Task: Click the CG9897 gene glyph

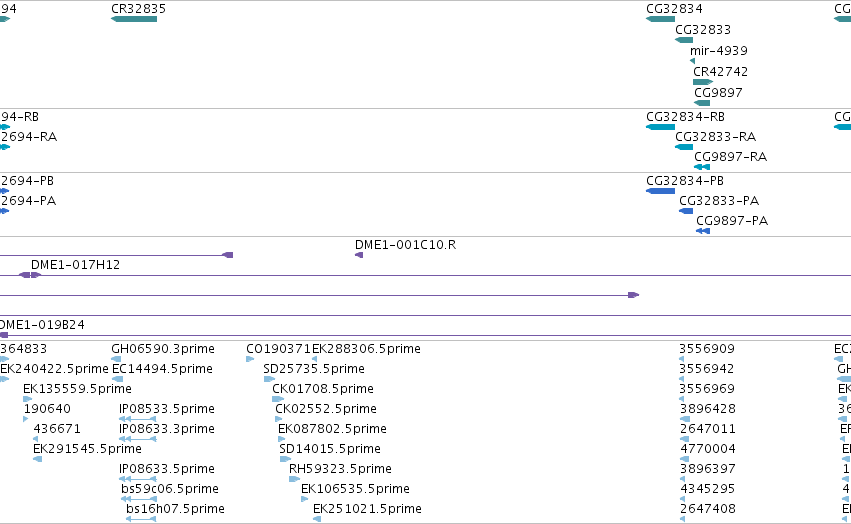Action: click(x=702, y=103)
